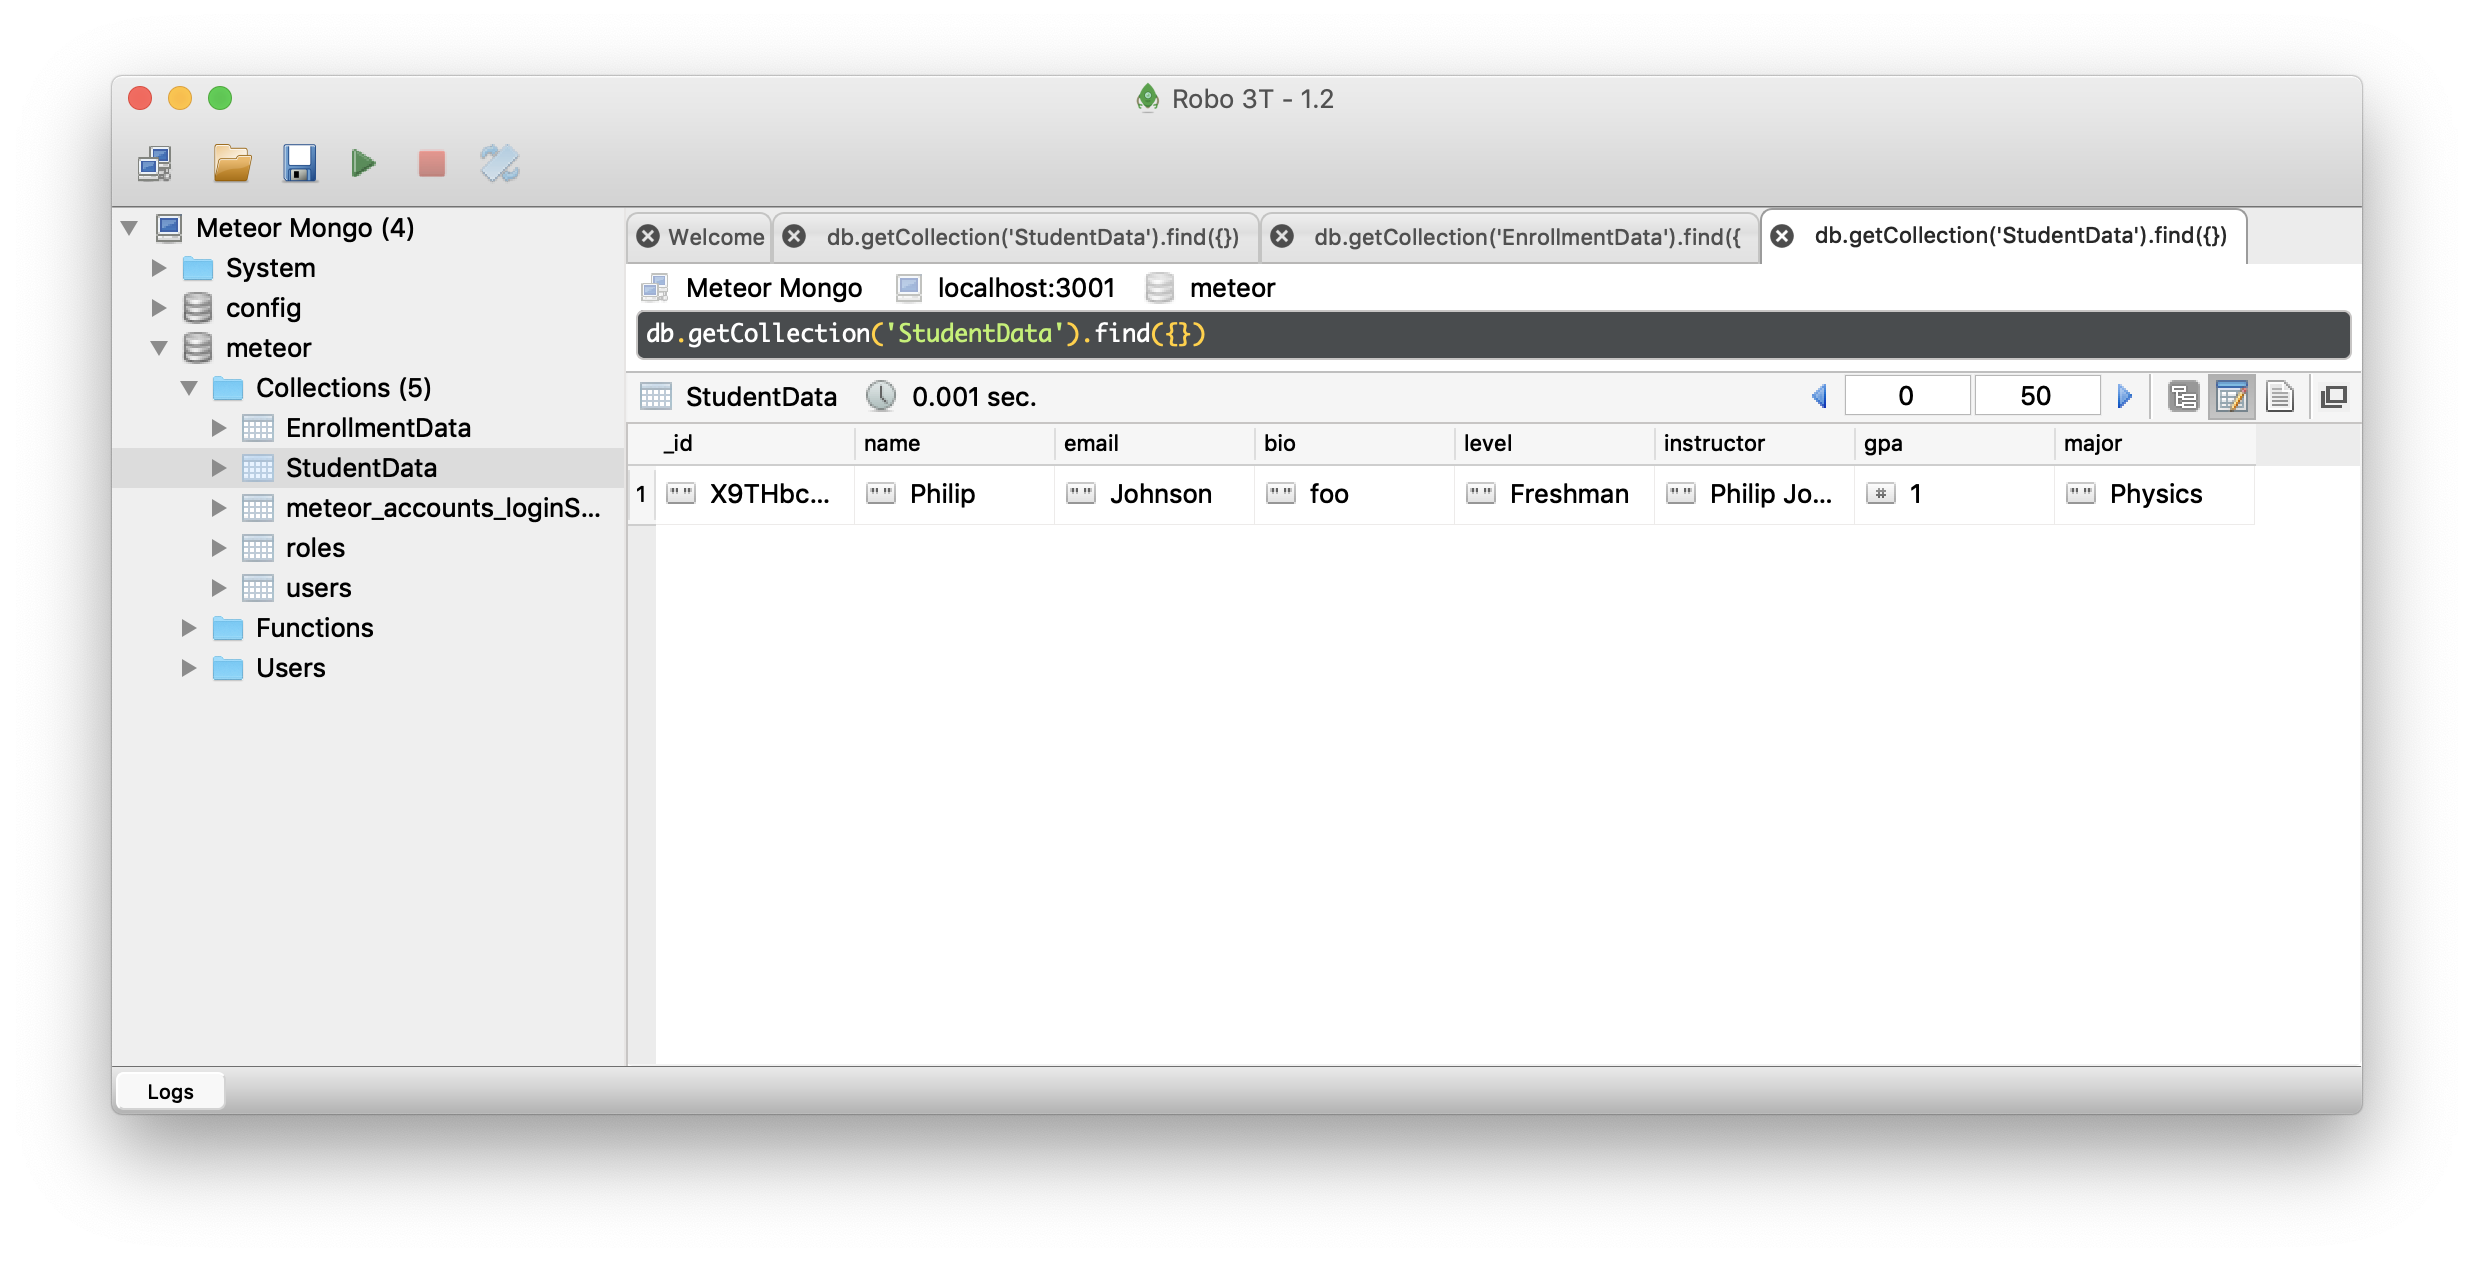Go to previous page of results arrow
Image resolution: width=2474 pixels, height=1262 pixels.
1819,397
